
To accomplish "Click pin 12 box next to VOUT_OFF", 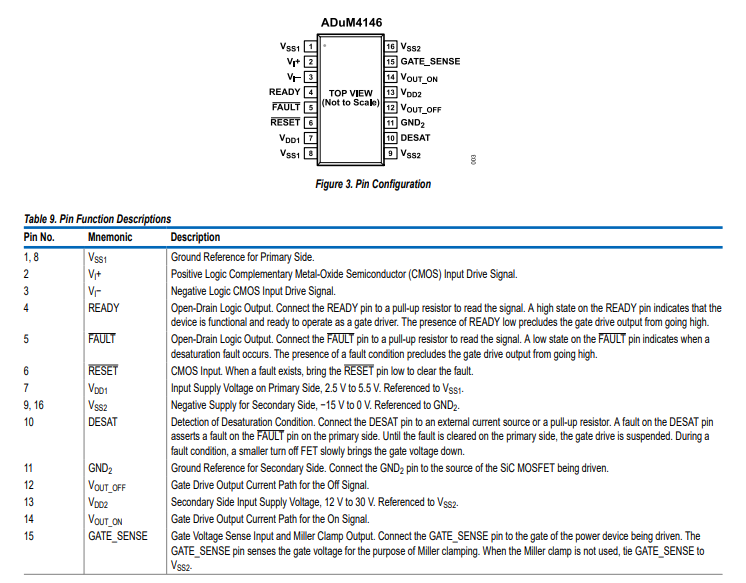I will [x=391, y=108].
